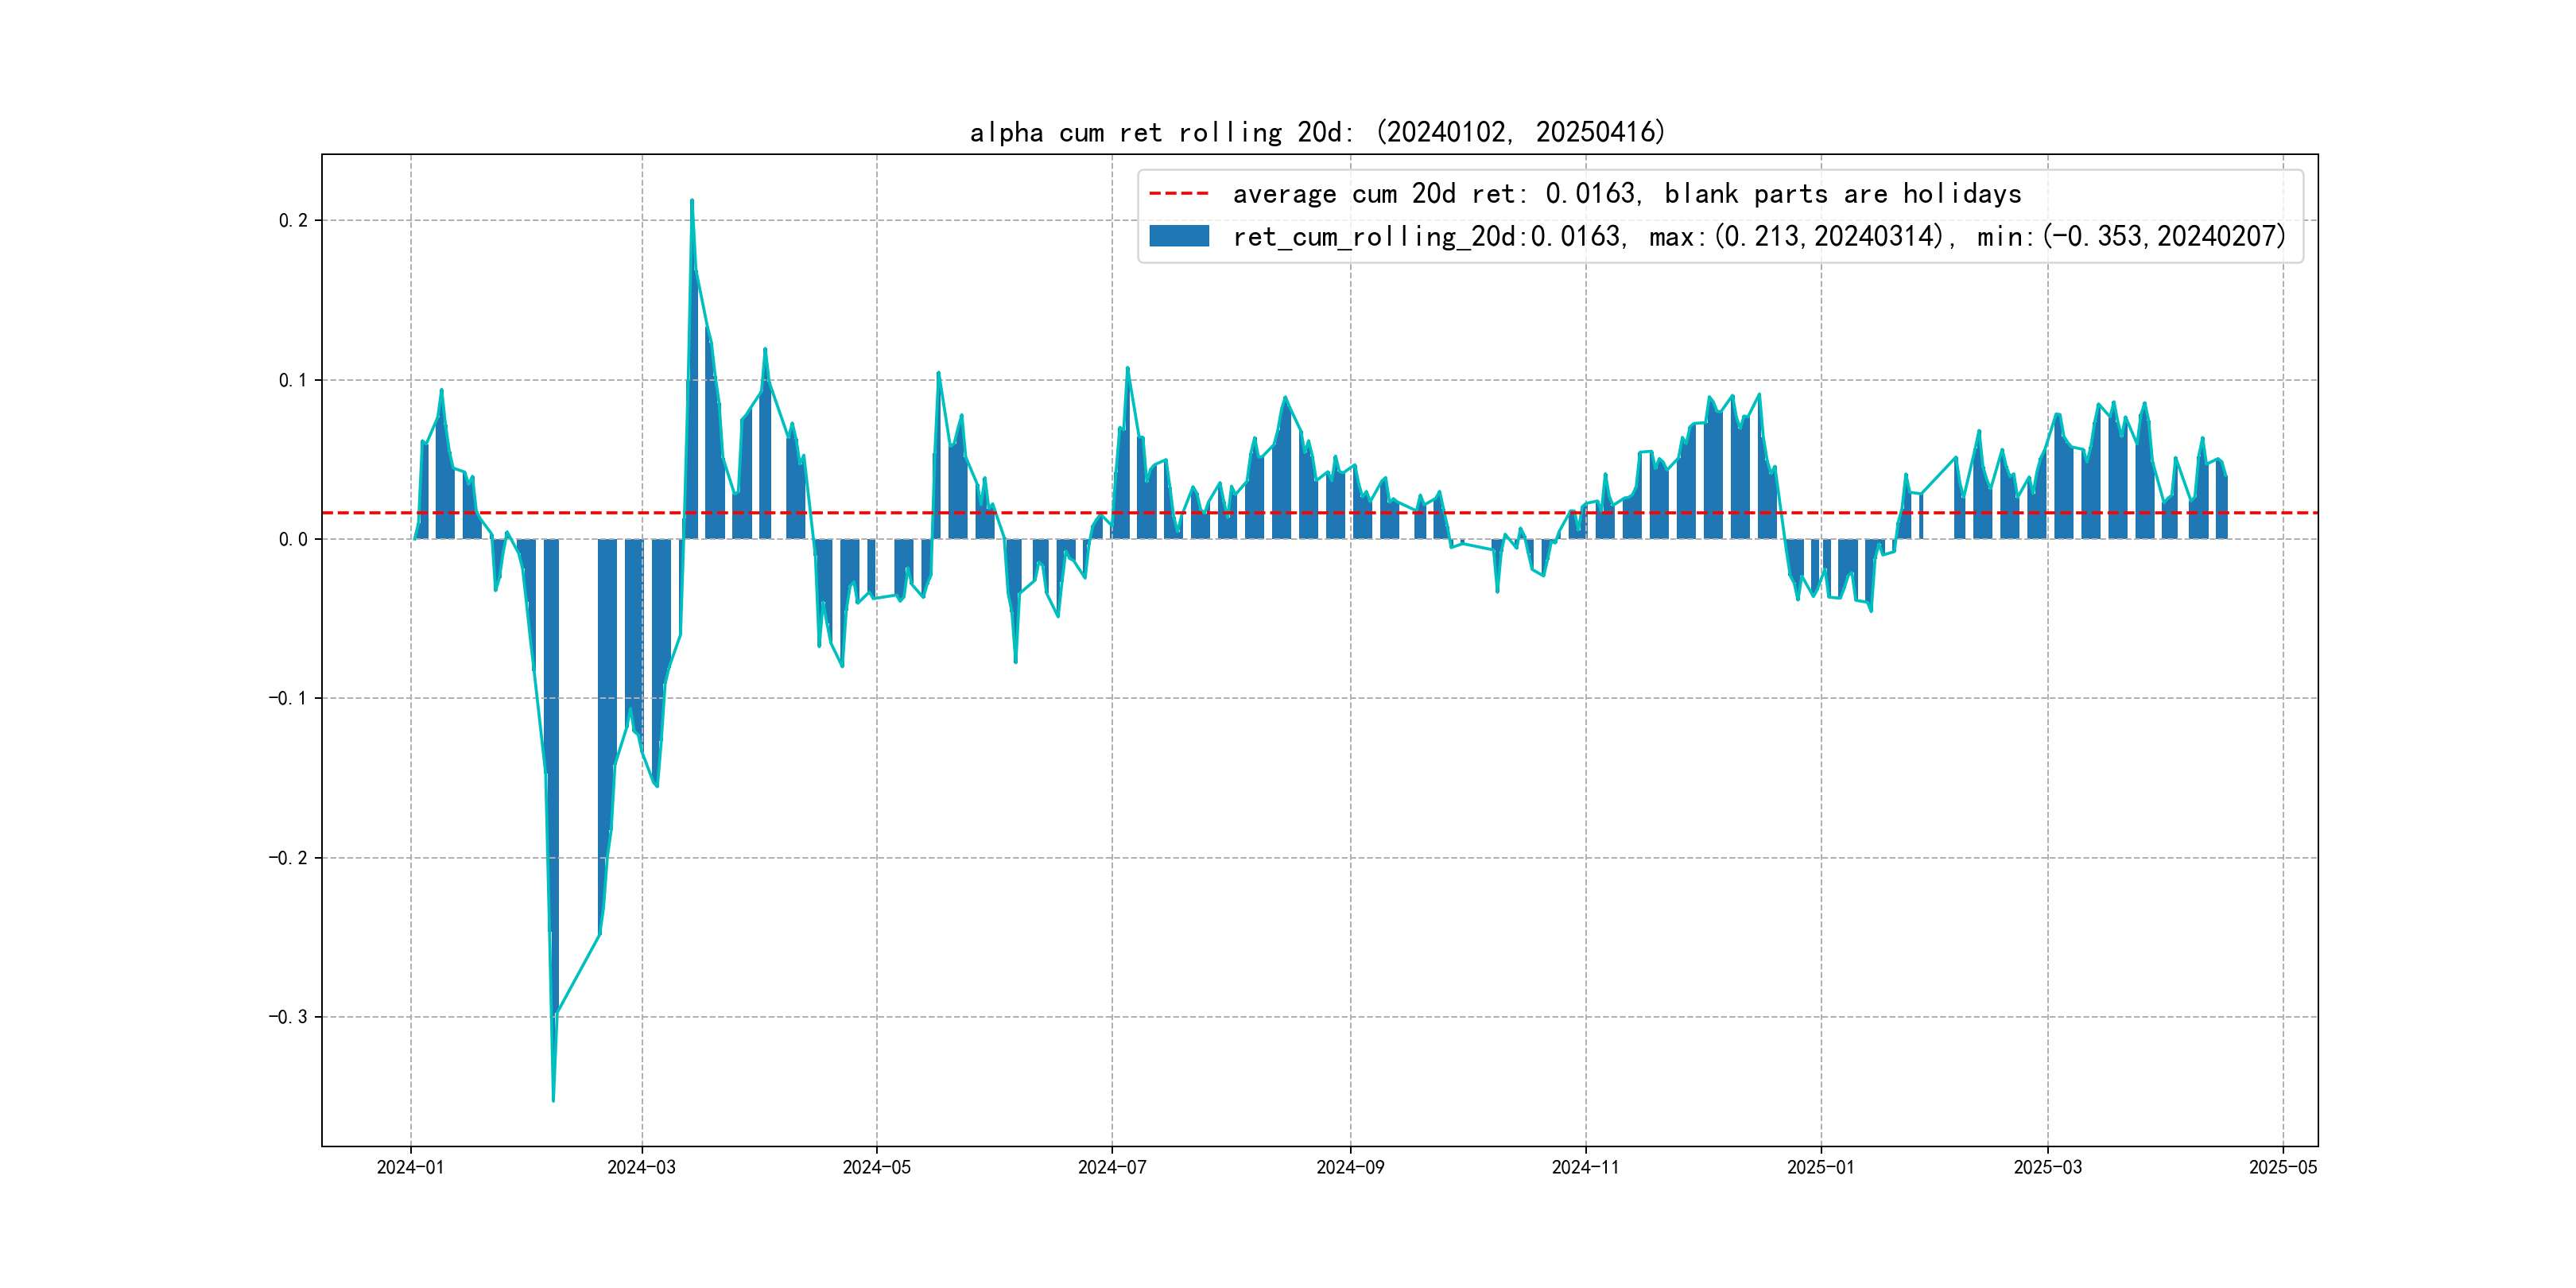Click the 2024-01 x-axis tick label
The width and height of the screenshot is (2576, 1288).
[410, 1167]
